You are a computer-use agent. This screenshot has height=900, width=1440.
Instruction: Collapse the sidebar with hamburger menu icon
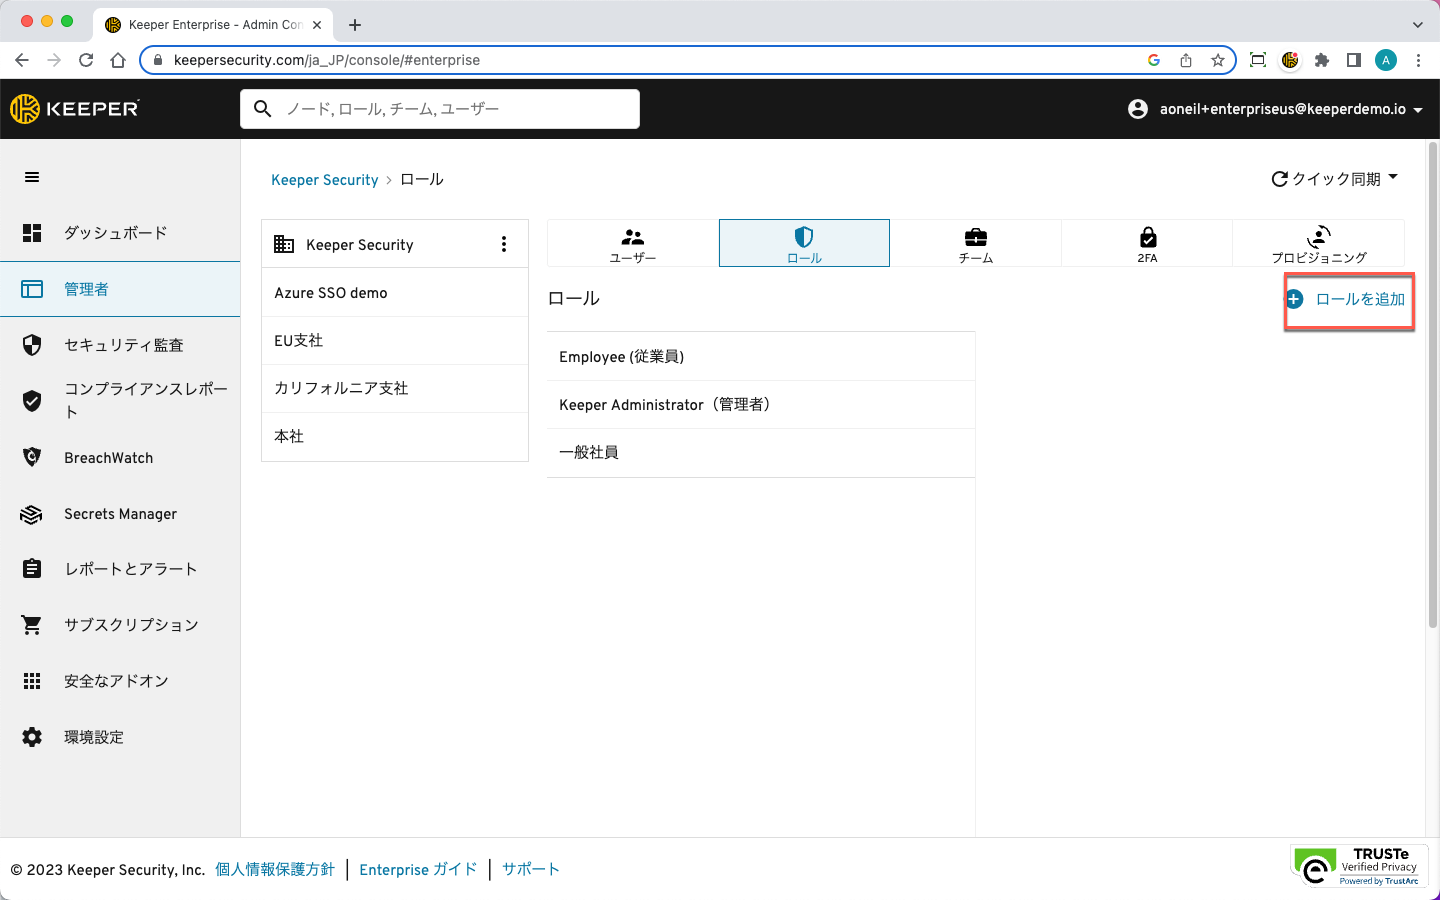click(x=32, y=177)
